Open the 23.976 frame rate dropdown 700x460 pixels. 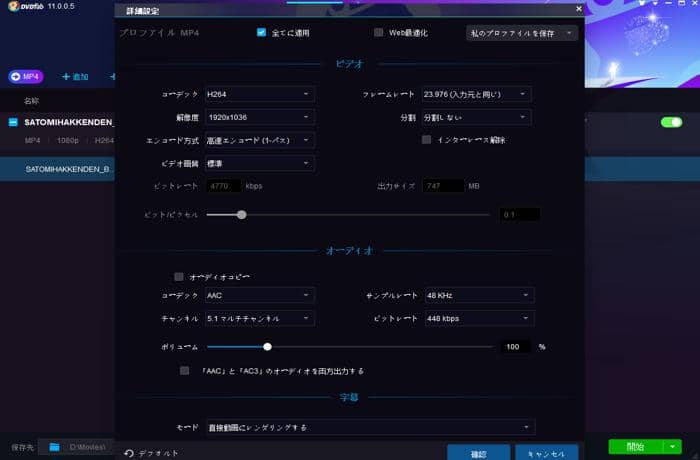[476, 94]
